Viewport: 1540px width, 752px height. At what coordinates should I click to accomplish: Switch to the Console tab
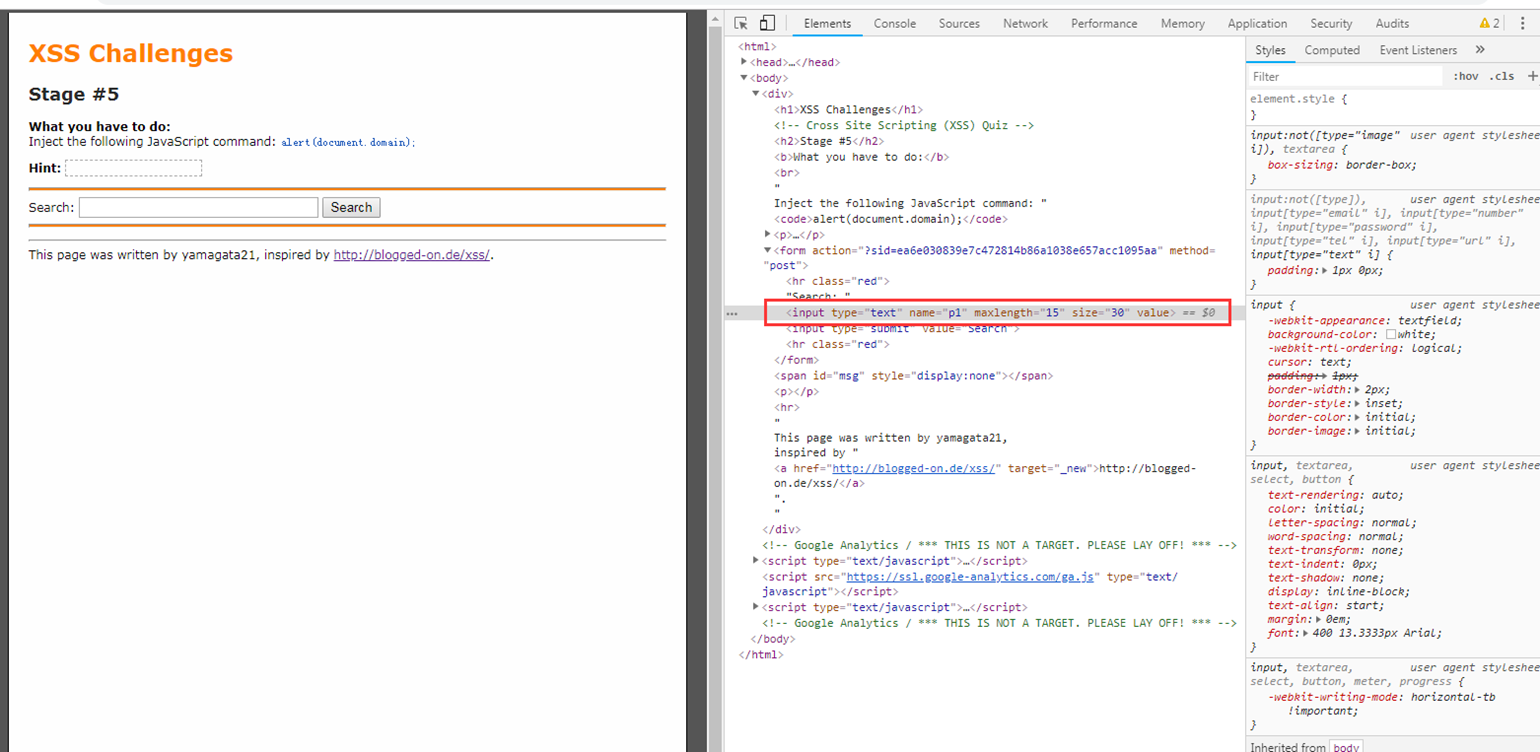click(x=895, y=23)
